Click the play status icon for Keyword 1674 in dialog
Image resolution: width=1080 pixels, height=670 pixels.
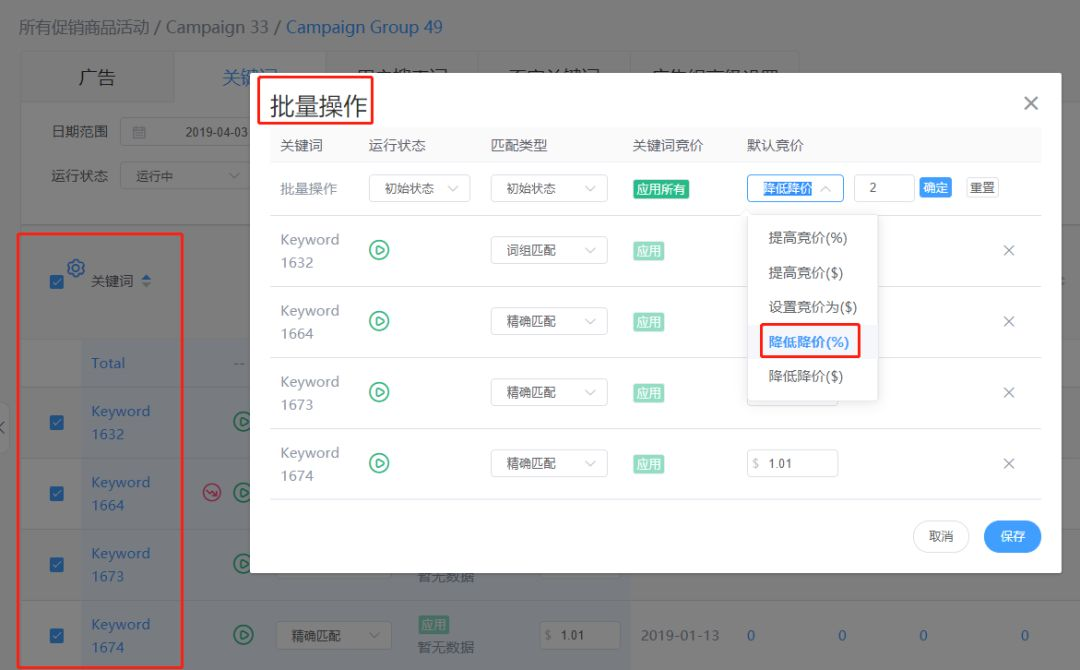coord(379,463)
